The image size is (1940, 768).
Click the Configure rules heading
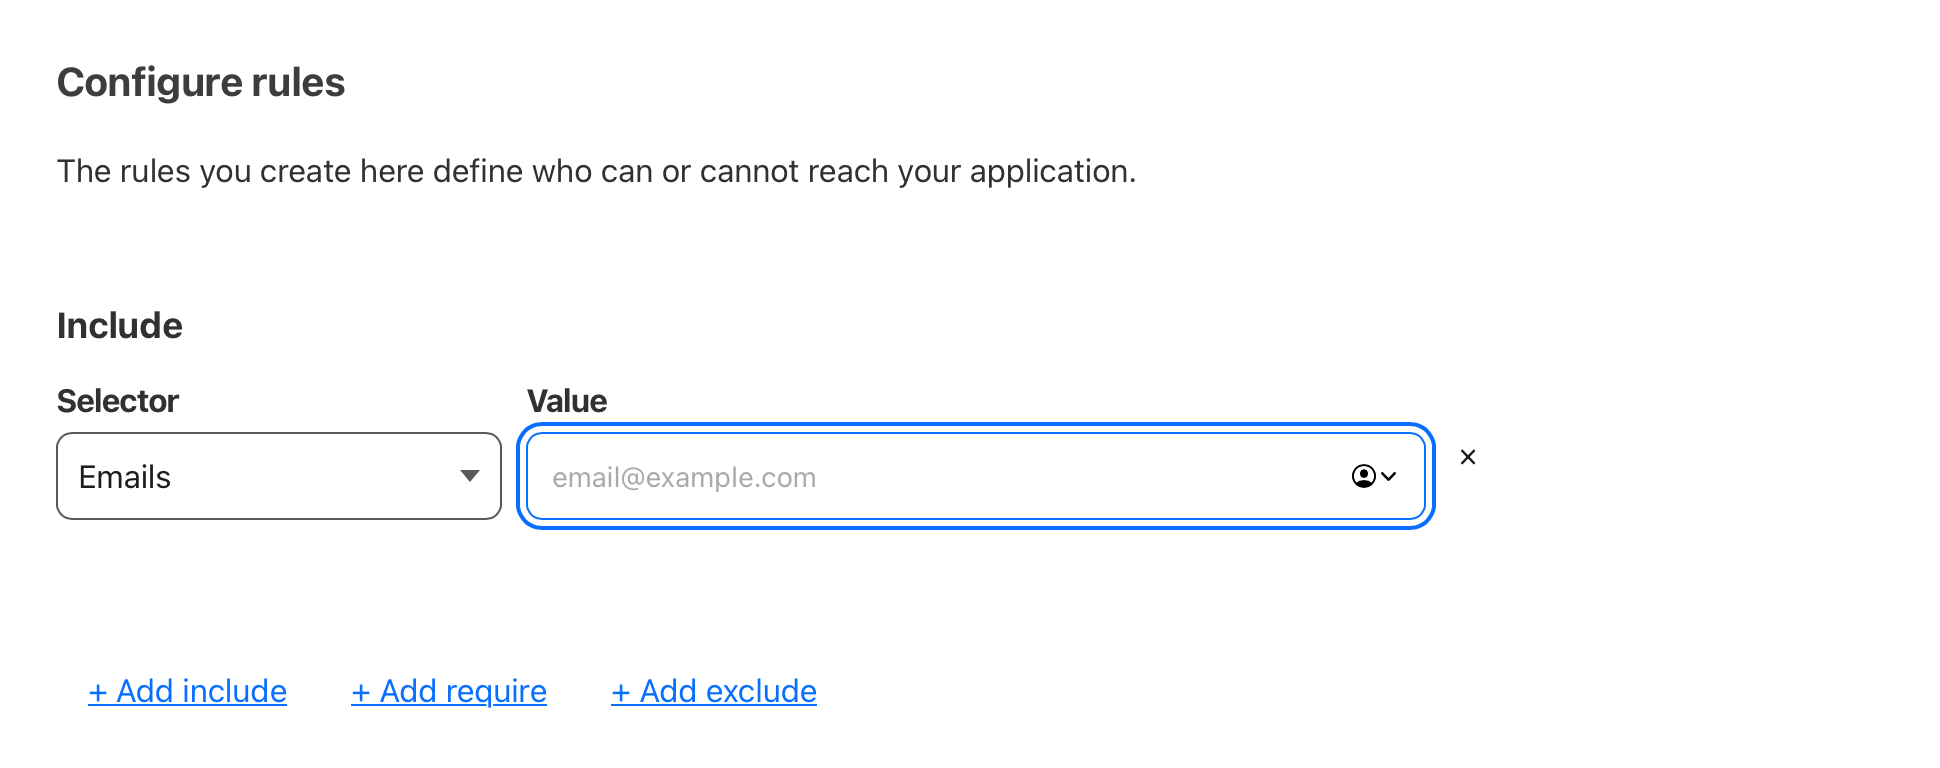tap(201, 82)
